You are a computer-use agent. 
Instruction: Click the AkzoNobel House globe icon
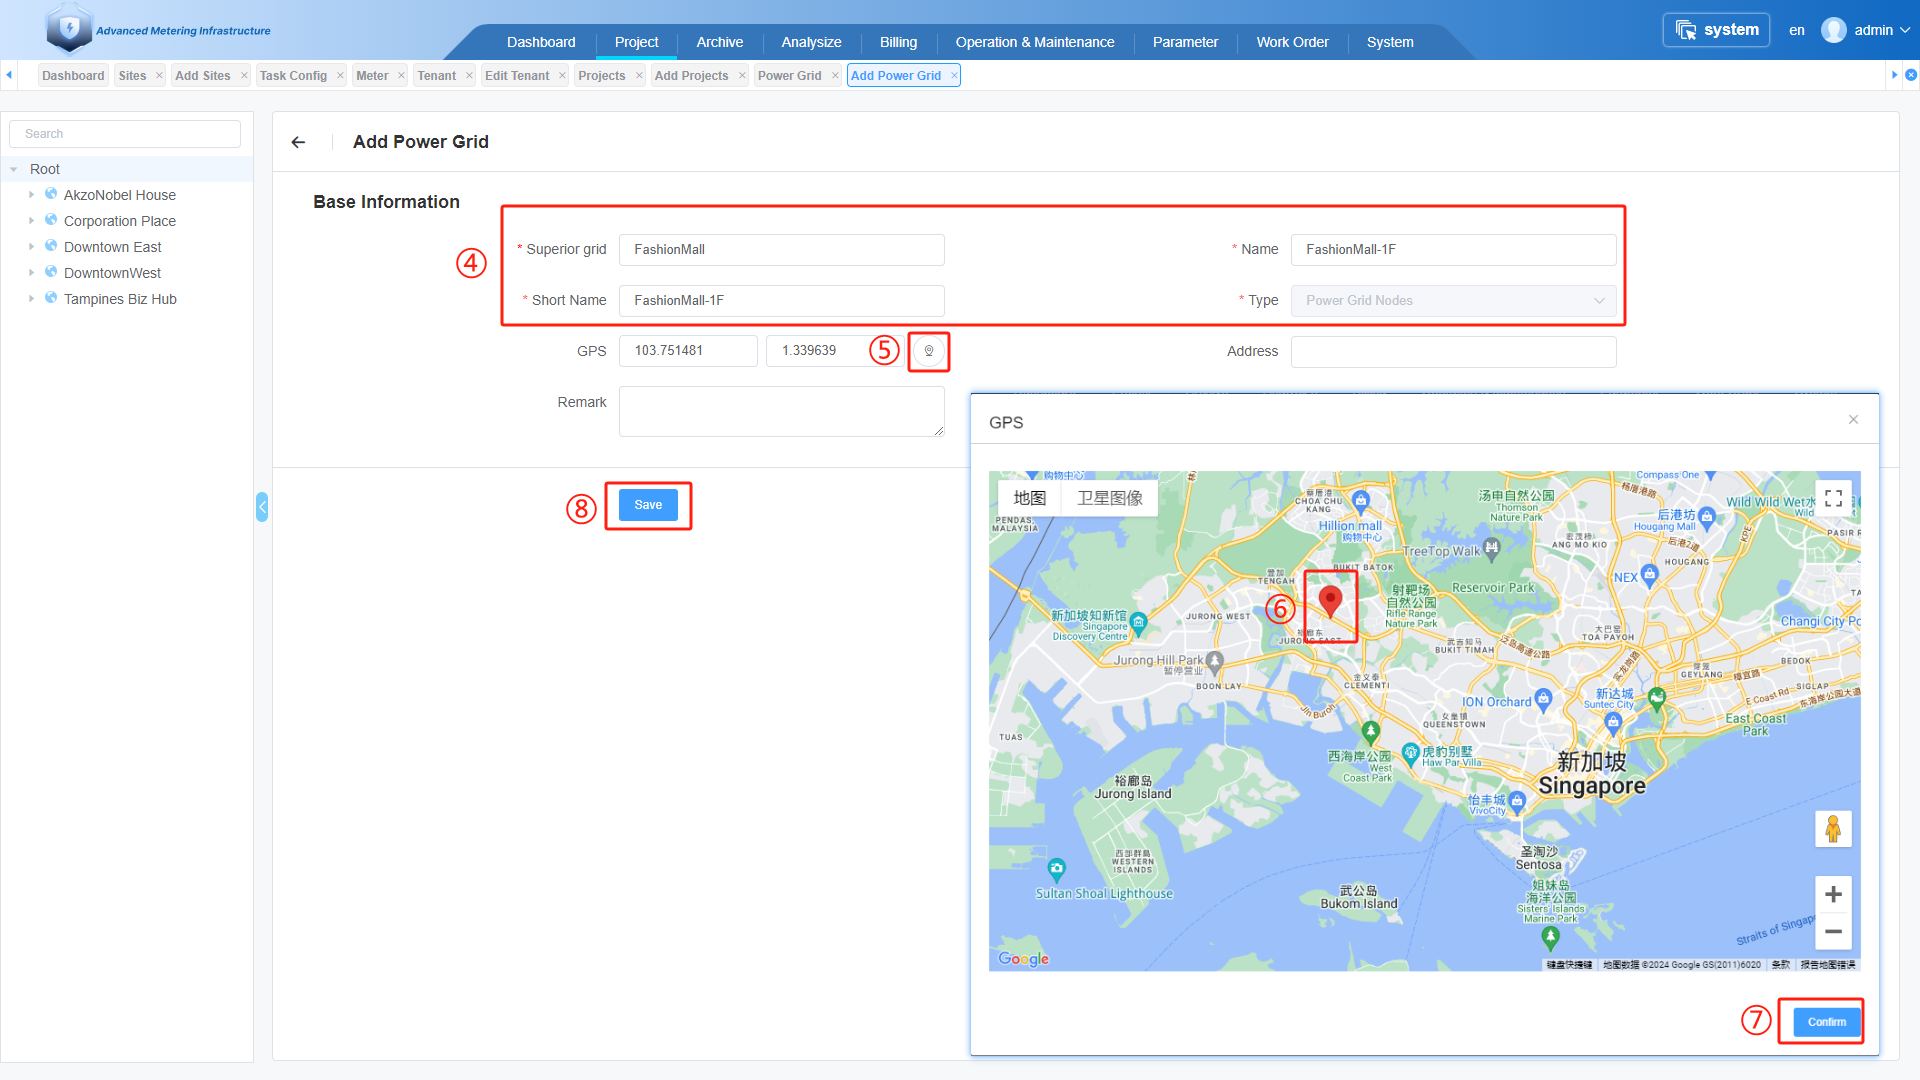51,194
